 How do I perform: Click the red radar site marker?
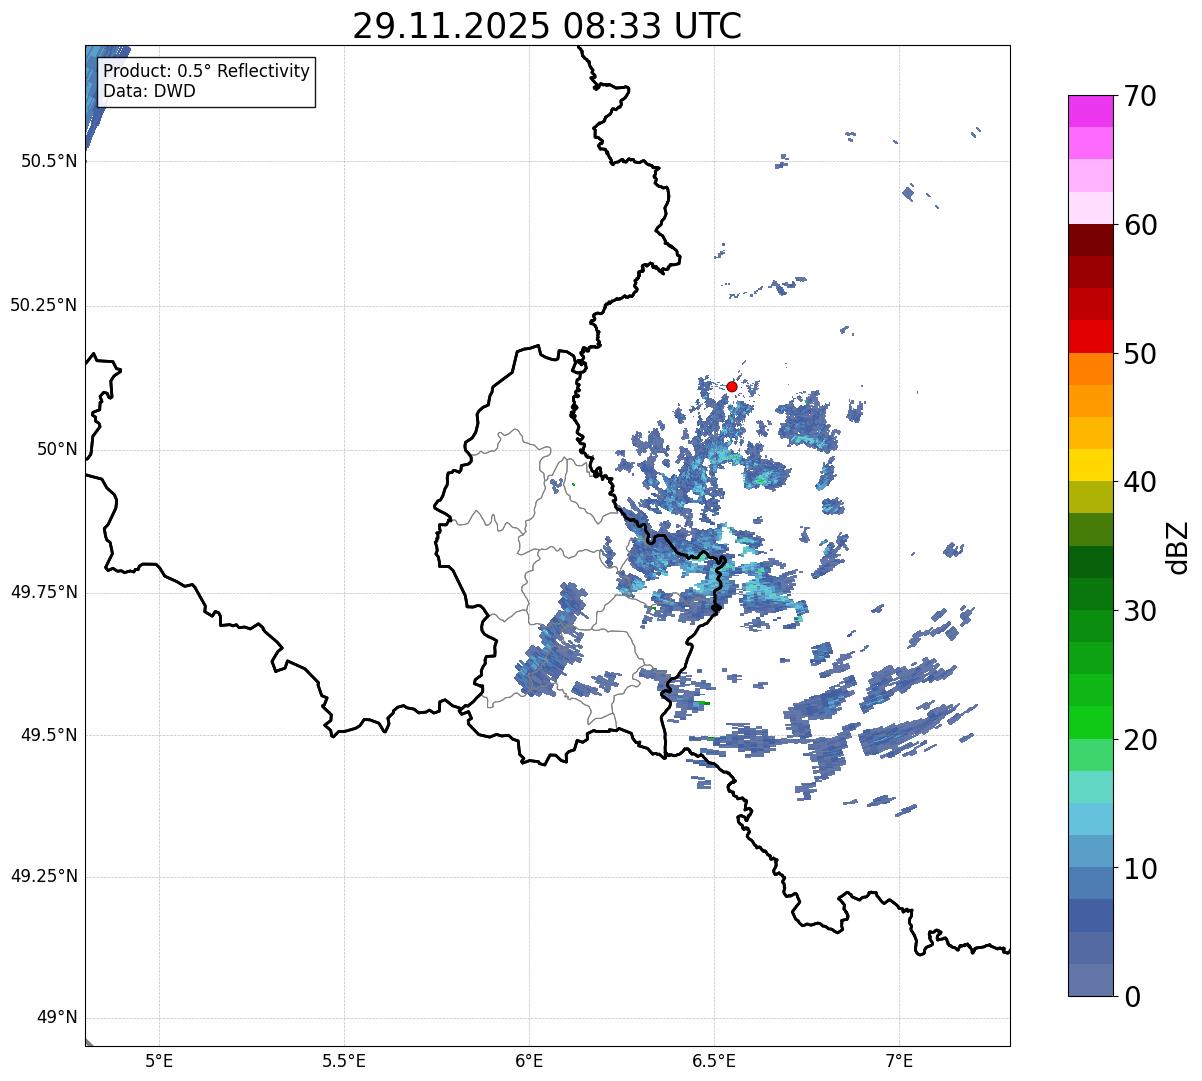pos(732,386)
